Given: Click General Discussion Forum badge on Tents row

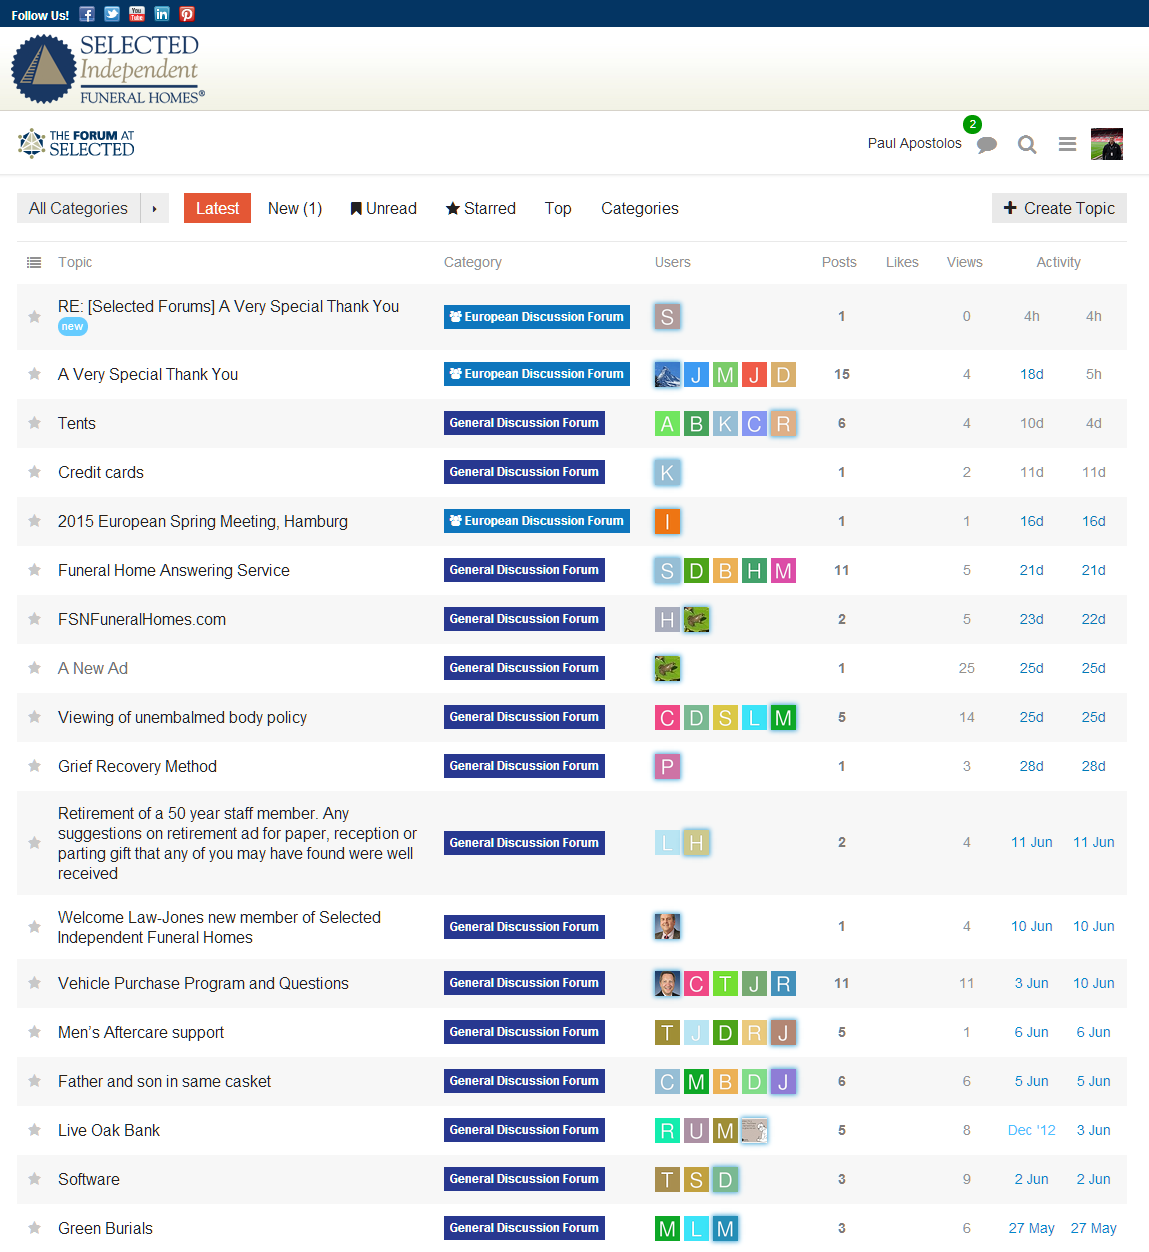Looking at the screenshot, I should [x=524, y=423].
